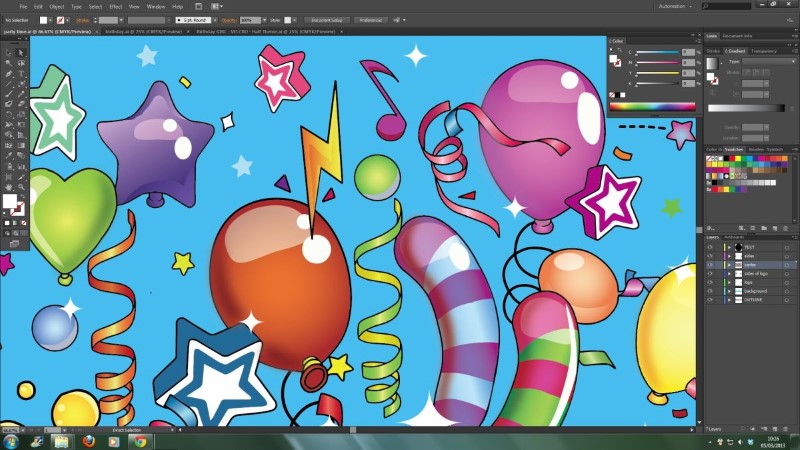Switch to the Transparency panel tab
This screenshot has height=450, width=800.
[763, 50]
